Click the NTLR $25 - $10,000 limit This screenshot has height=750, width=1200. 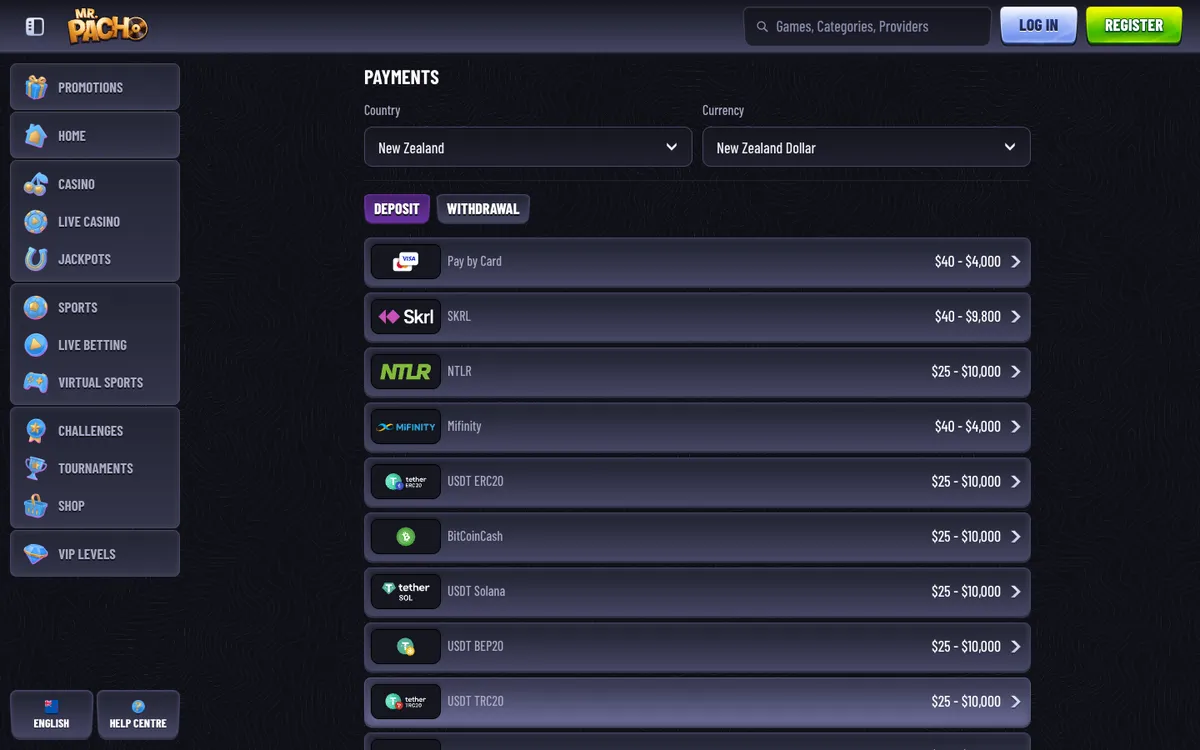pos(966,371)
